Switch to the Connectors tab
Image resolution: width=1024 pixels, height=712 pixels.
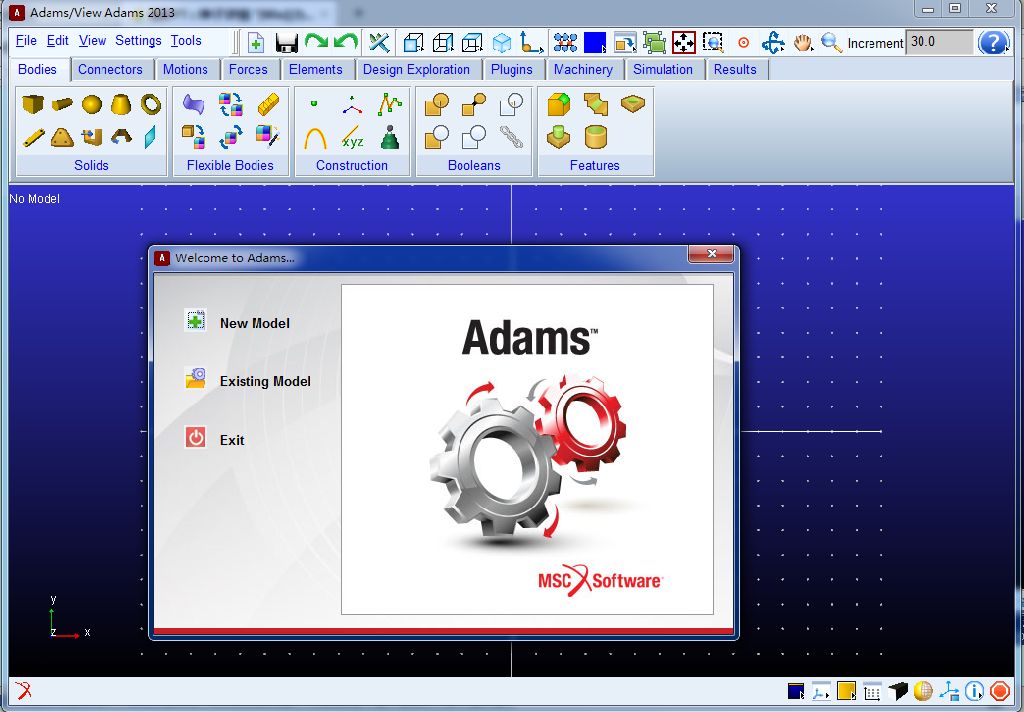110,69
